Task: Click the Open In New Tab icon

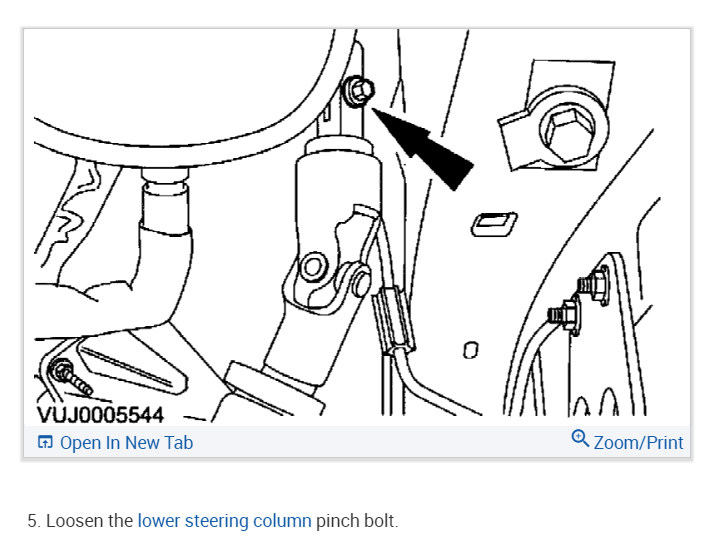Action: (45, 443)
